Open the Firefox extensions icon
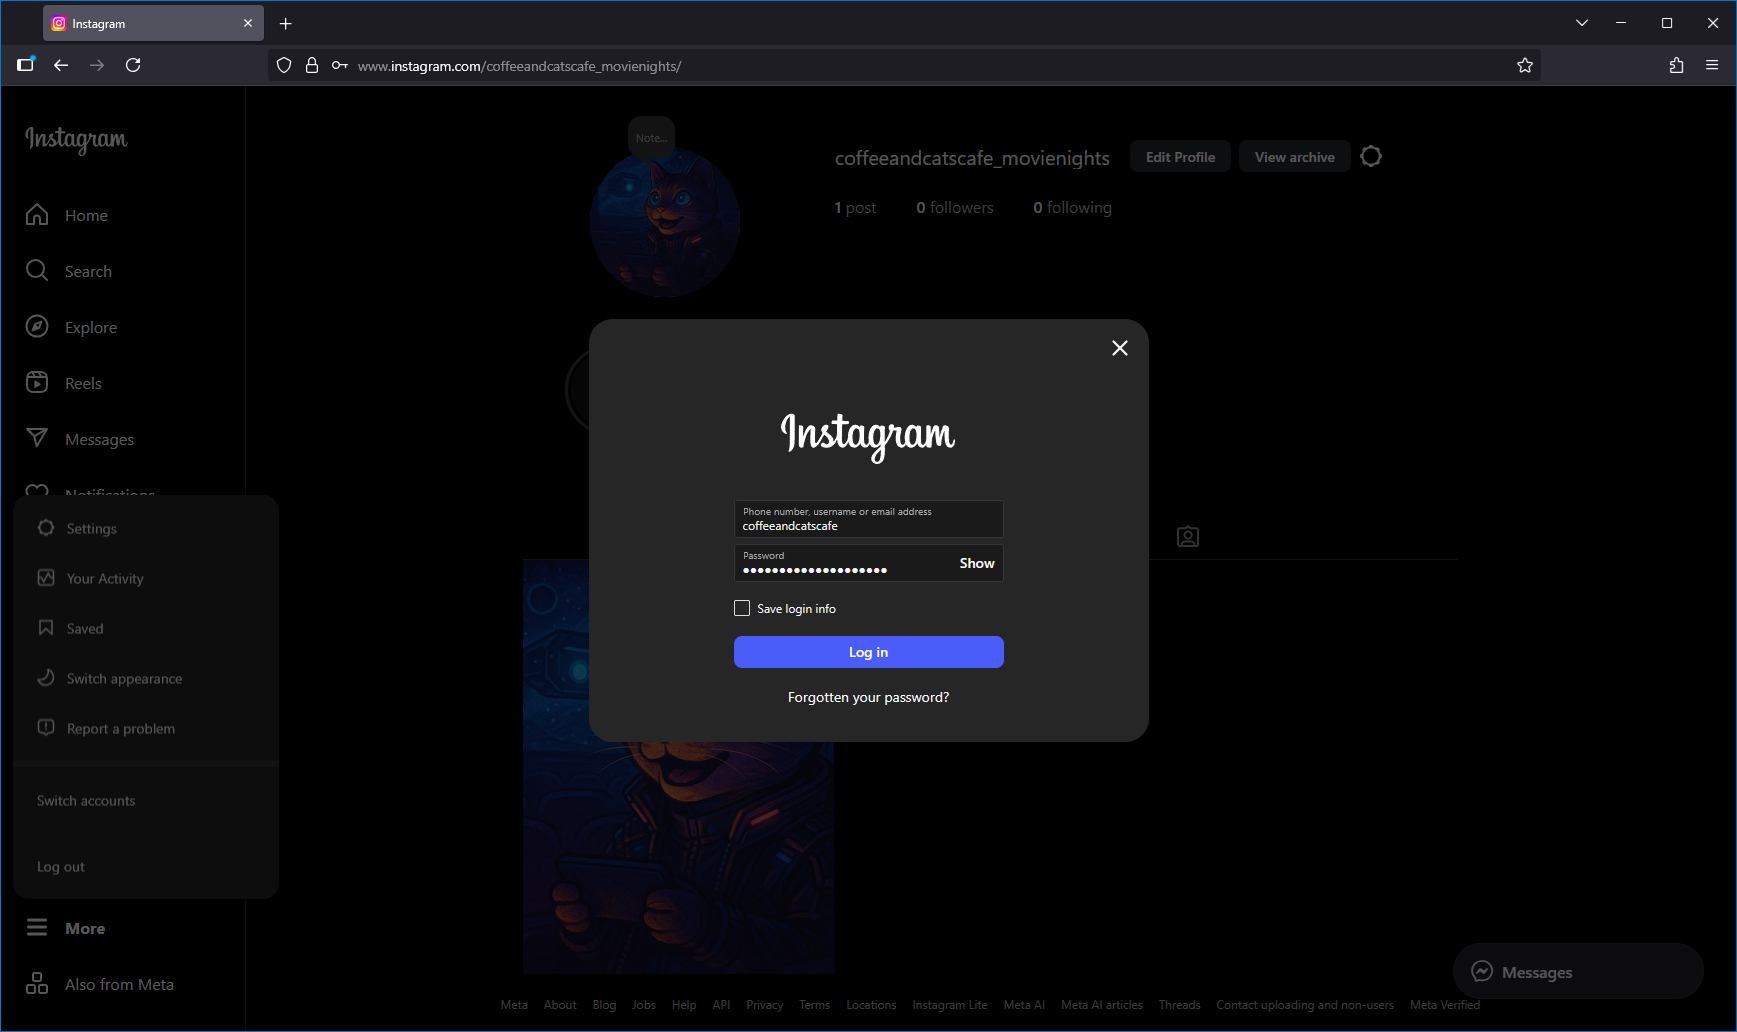Screen dimensions: 1737x1032 tap(1676, 65)
